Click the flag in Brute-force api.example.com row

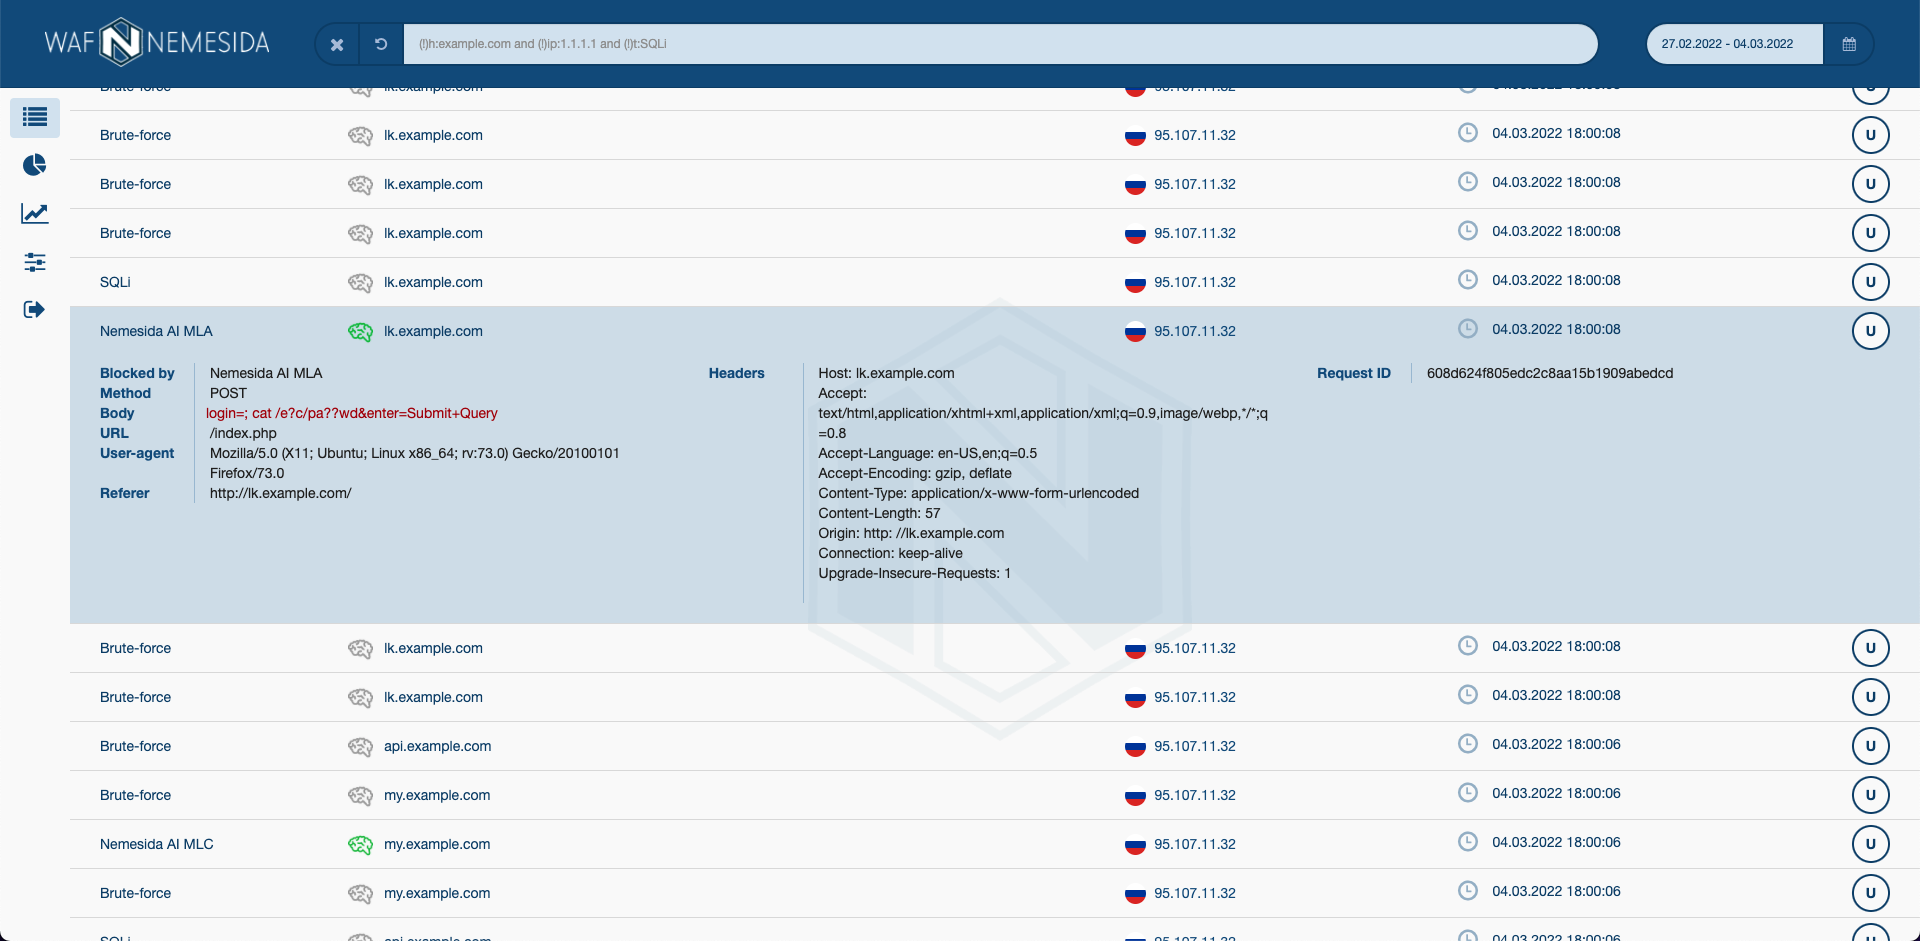click(x=1135, y=747)
